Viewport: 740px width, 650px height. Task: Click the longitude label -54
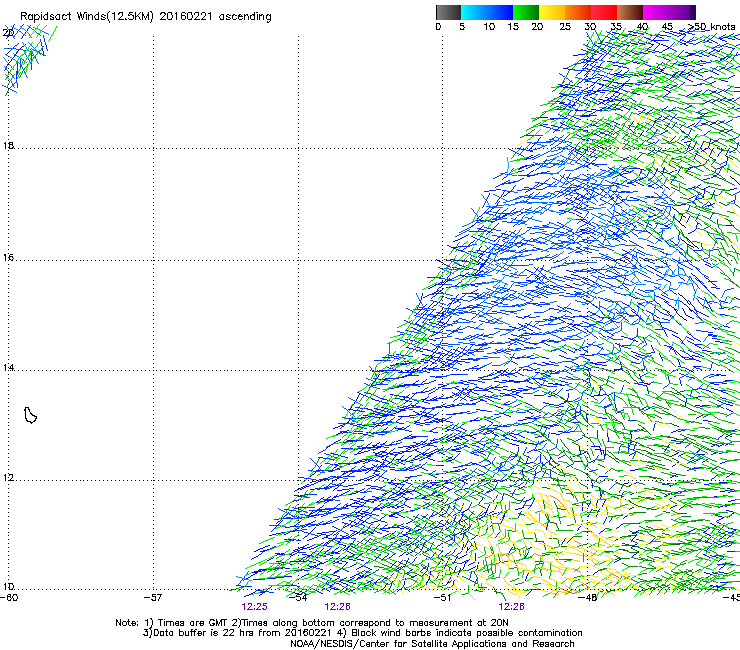(298, 598)
